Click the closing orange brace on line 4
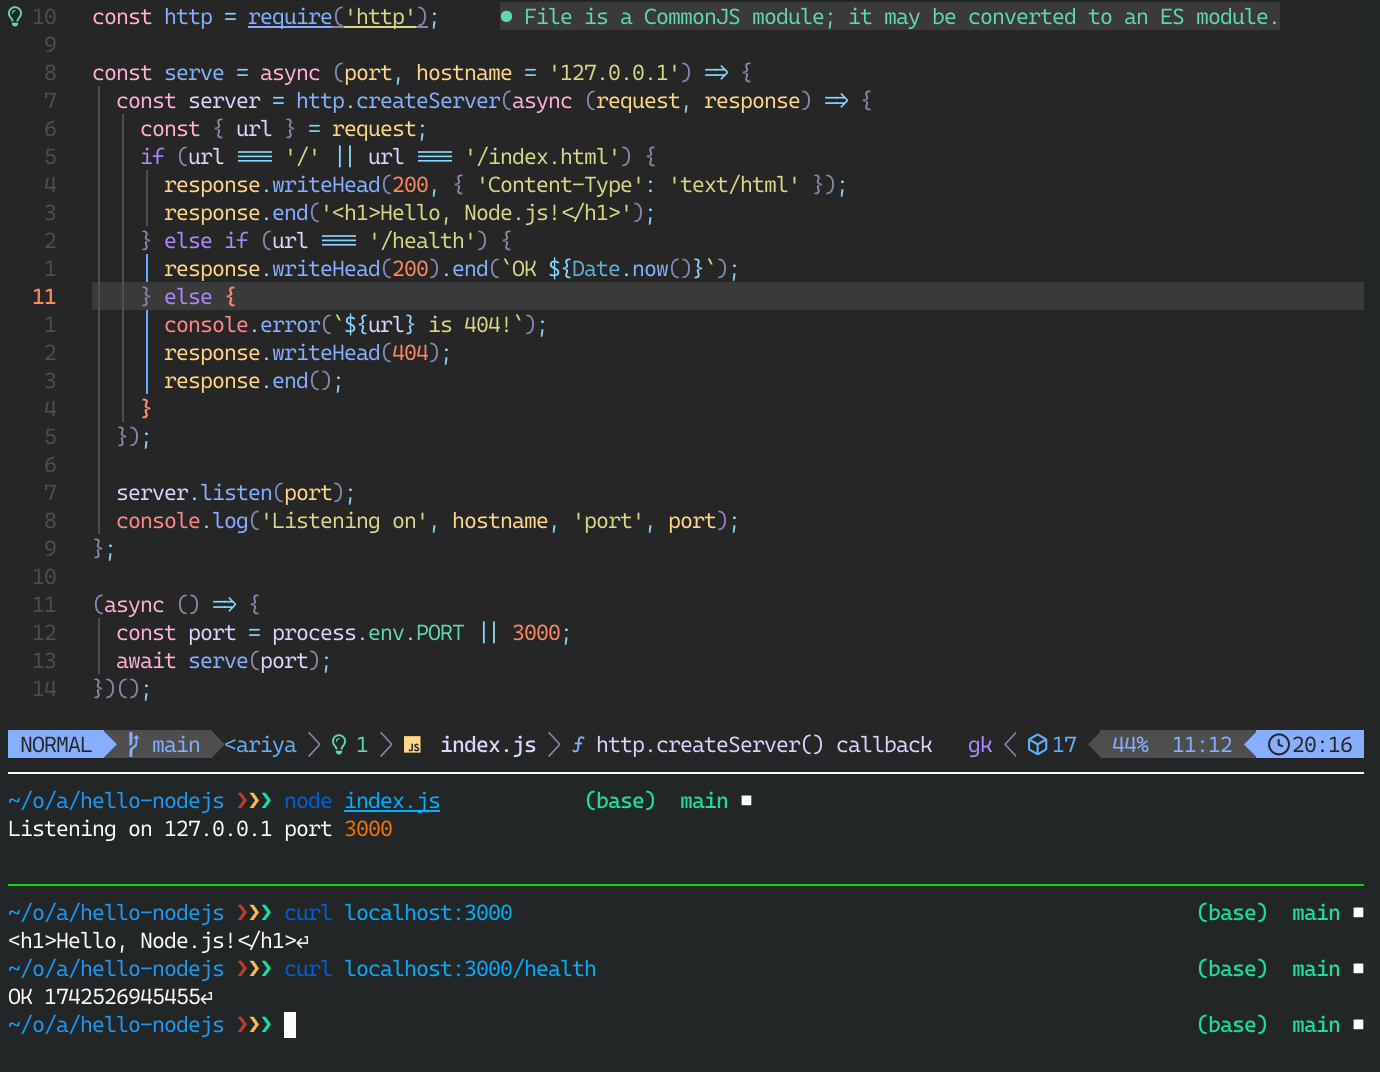 146,409
